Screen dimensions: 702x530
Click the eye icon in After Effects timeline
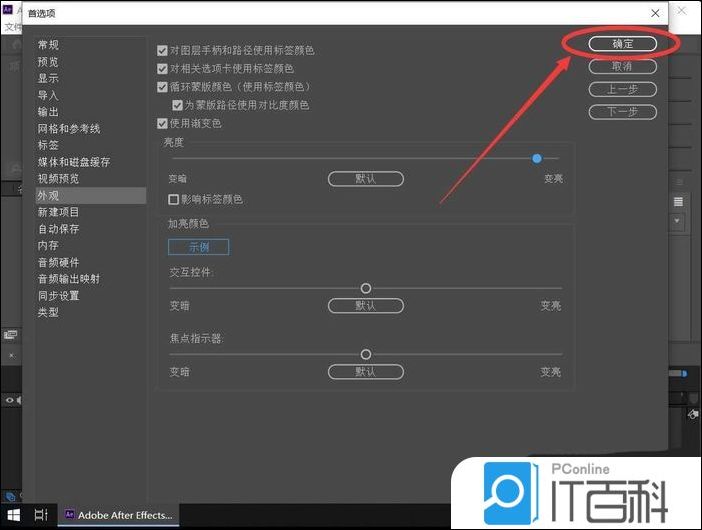(9, 400)
